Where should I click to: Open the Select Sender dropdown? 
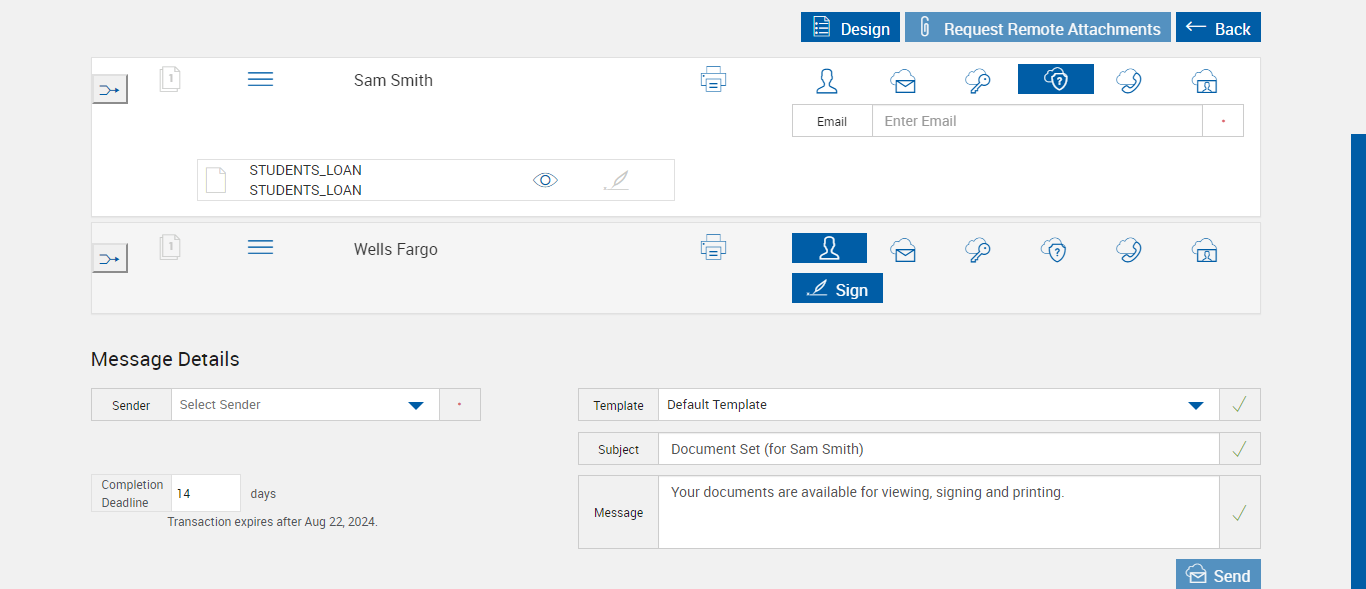(305, 405)
